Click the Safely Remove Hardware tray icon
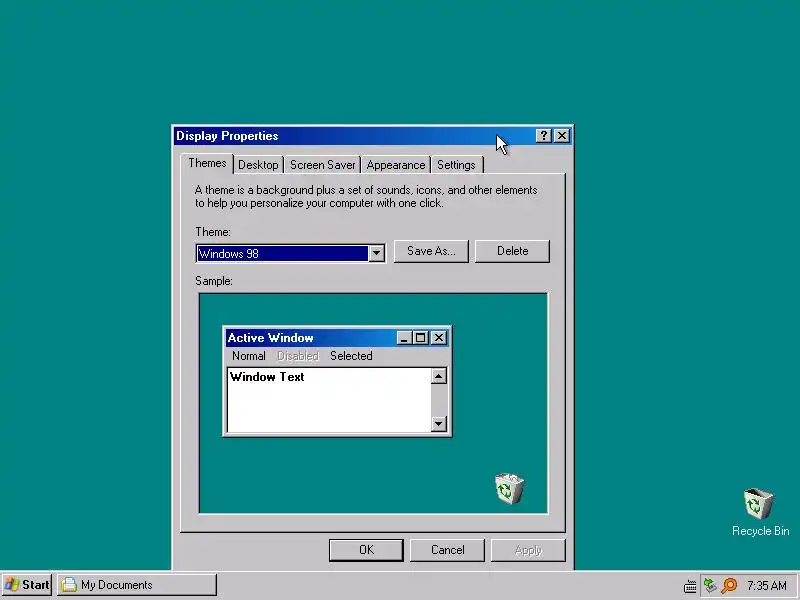800x600 pixels. pyautogui.click(x=710, y=585)
